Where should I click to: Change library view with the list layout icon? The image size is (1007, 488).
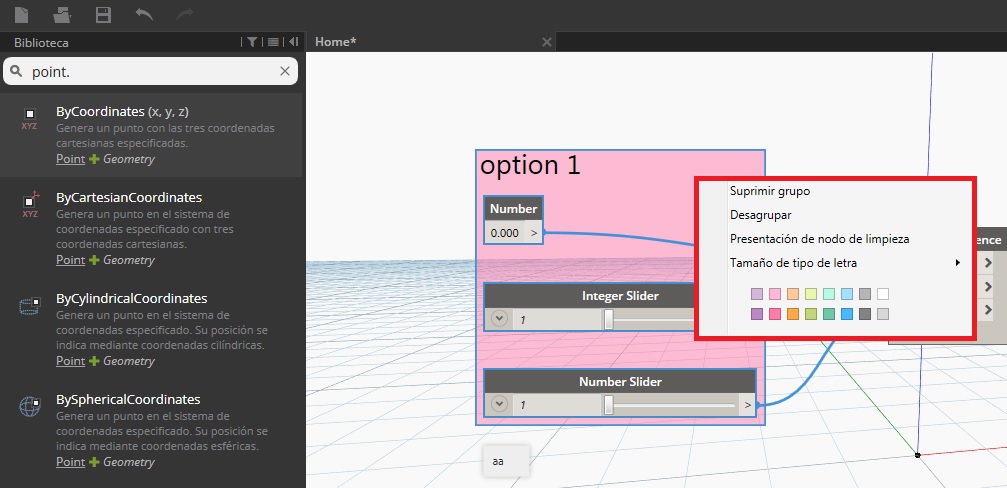point(273,42)
